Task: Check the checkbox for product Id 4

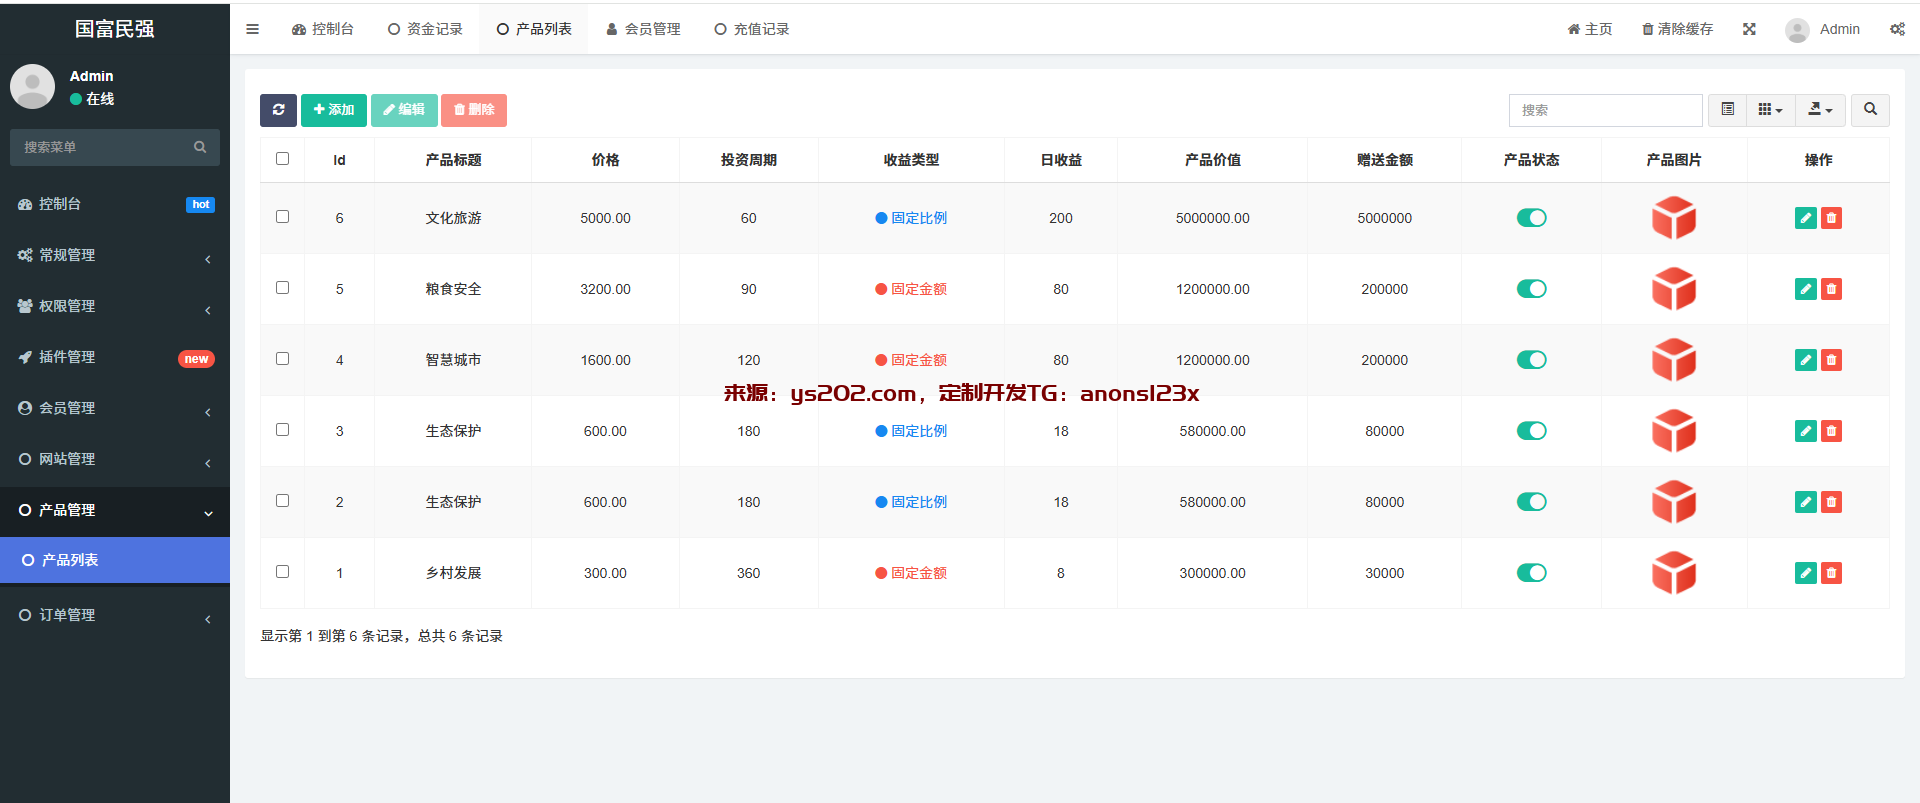Action: [x=282, y=359]
